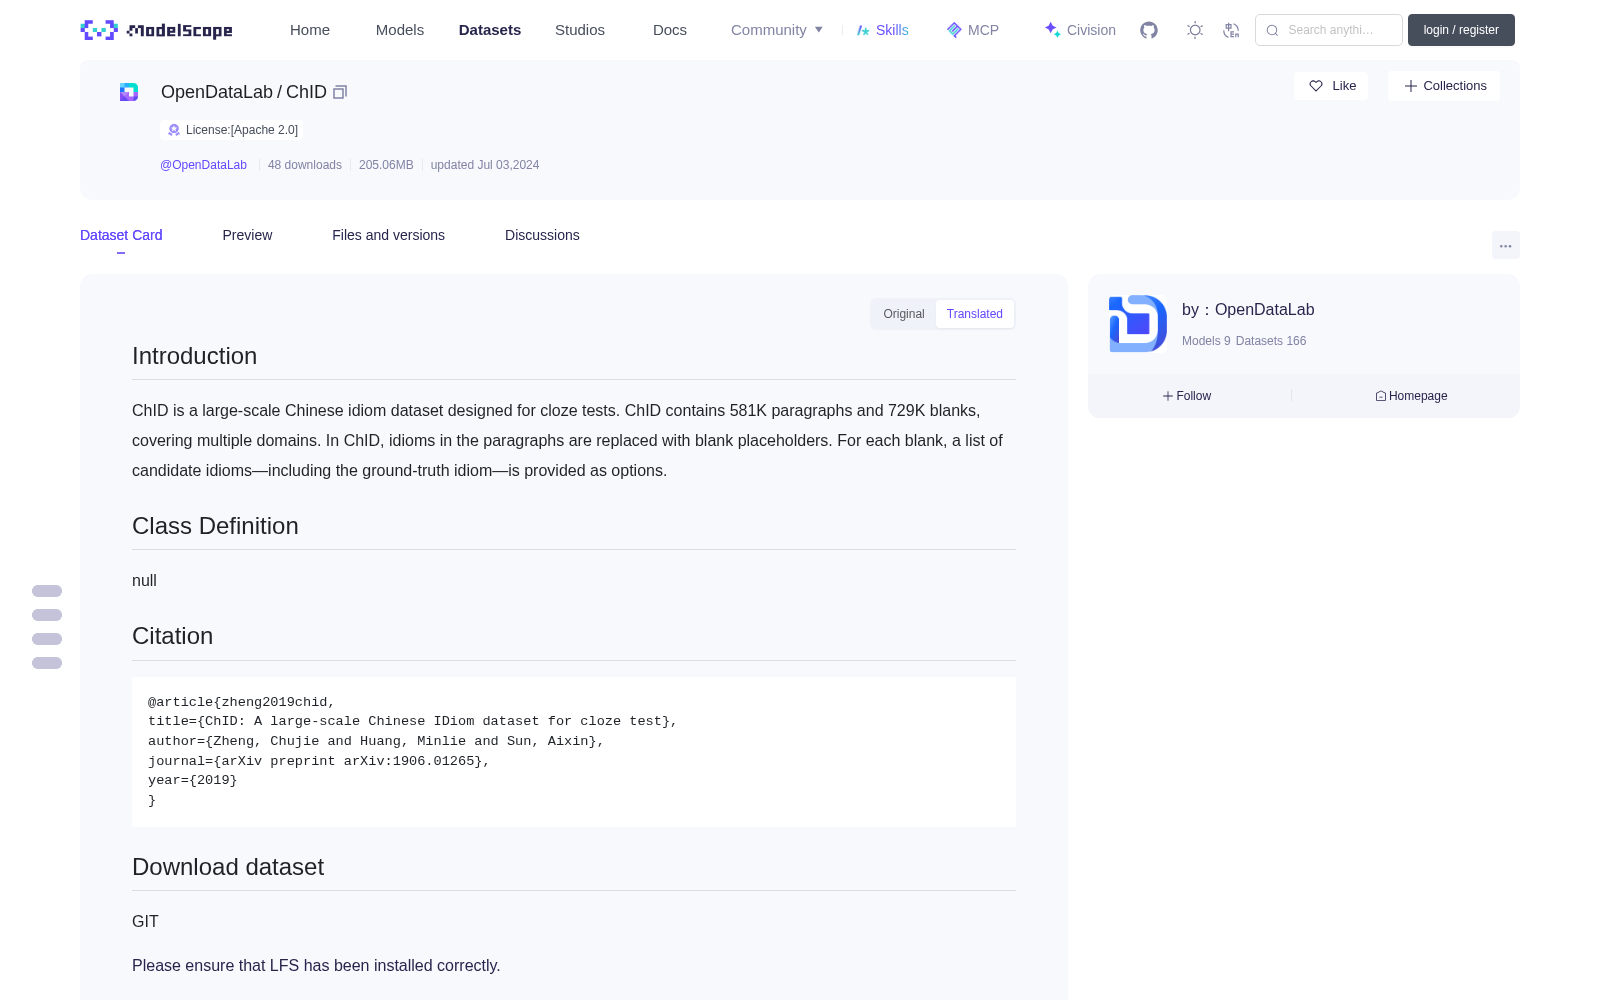Toggle the light/dark theme sun icon
The height and width of the screenshot is (1000, 1600).
1195,30
